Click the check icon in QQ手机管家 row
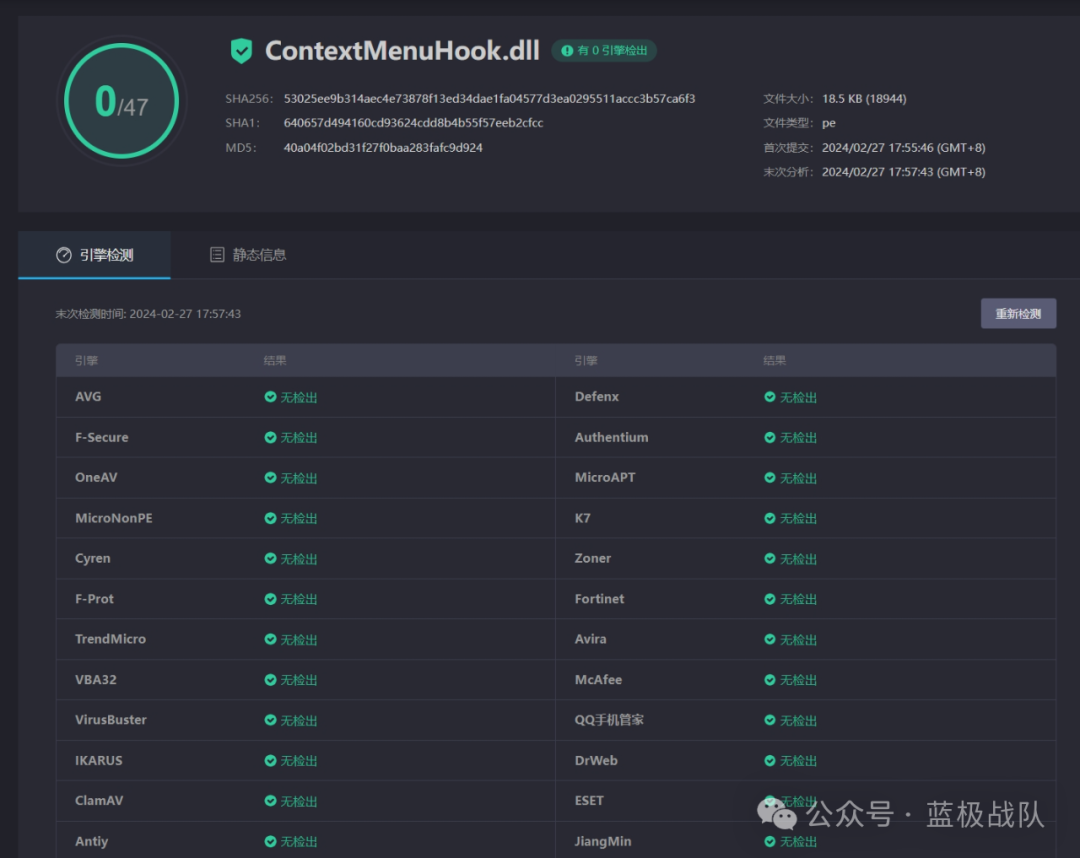Viewport: 1080px width, 858px height. (769, 720)
